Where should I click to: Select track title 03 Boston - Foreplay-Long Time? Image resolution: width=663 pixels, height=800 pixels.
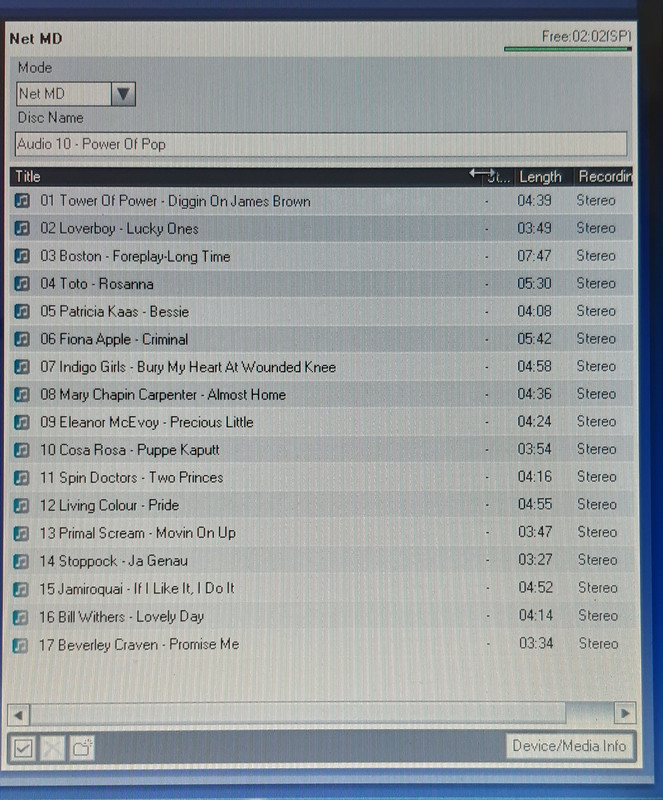point(135,256)
